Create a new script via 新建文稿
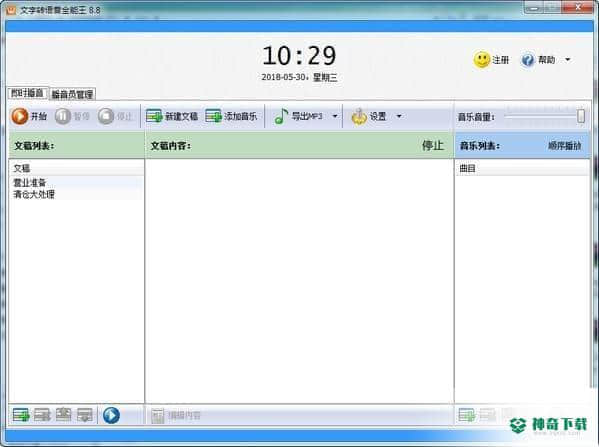This screenshot has width=599, height=447. tap(172, 116)
